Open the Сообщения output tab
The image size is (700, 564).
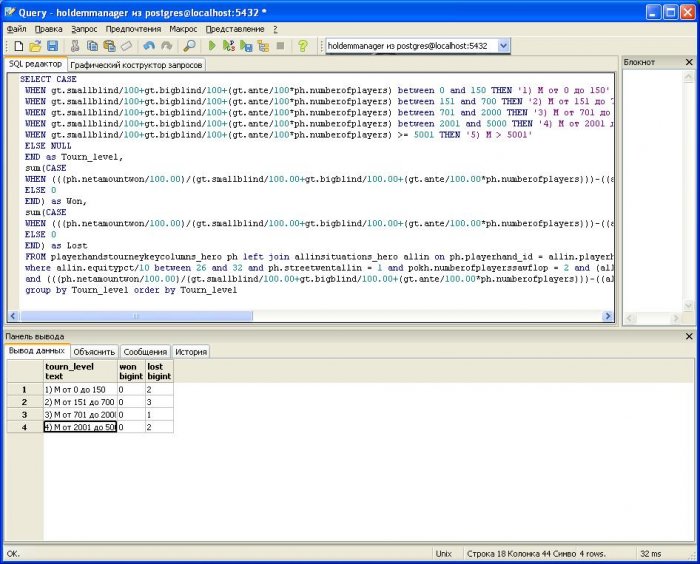(x=145, y=352)
